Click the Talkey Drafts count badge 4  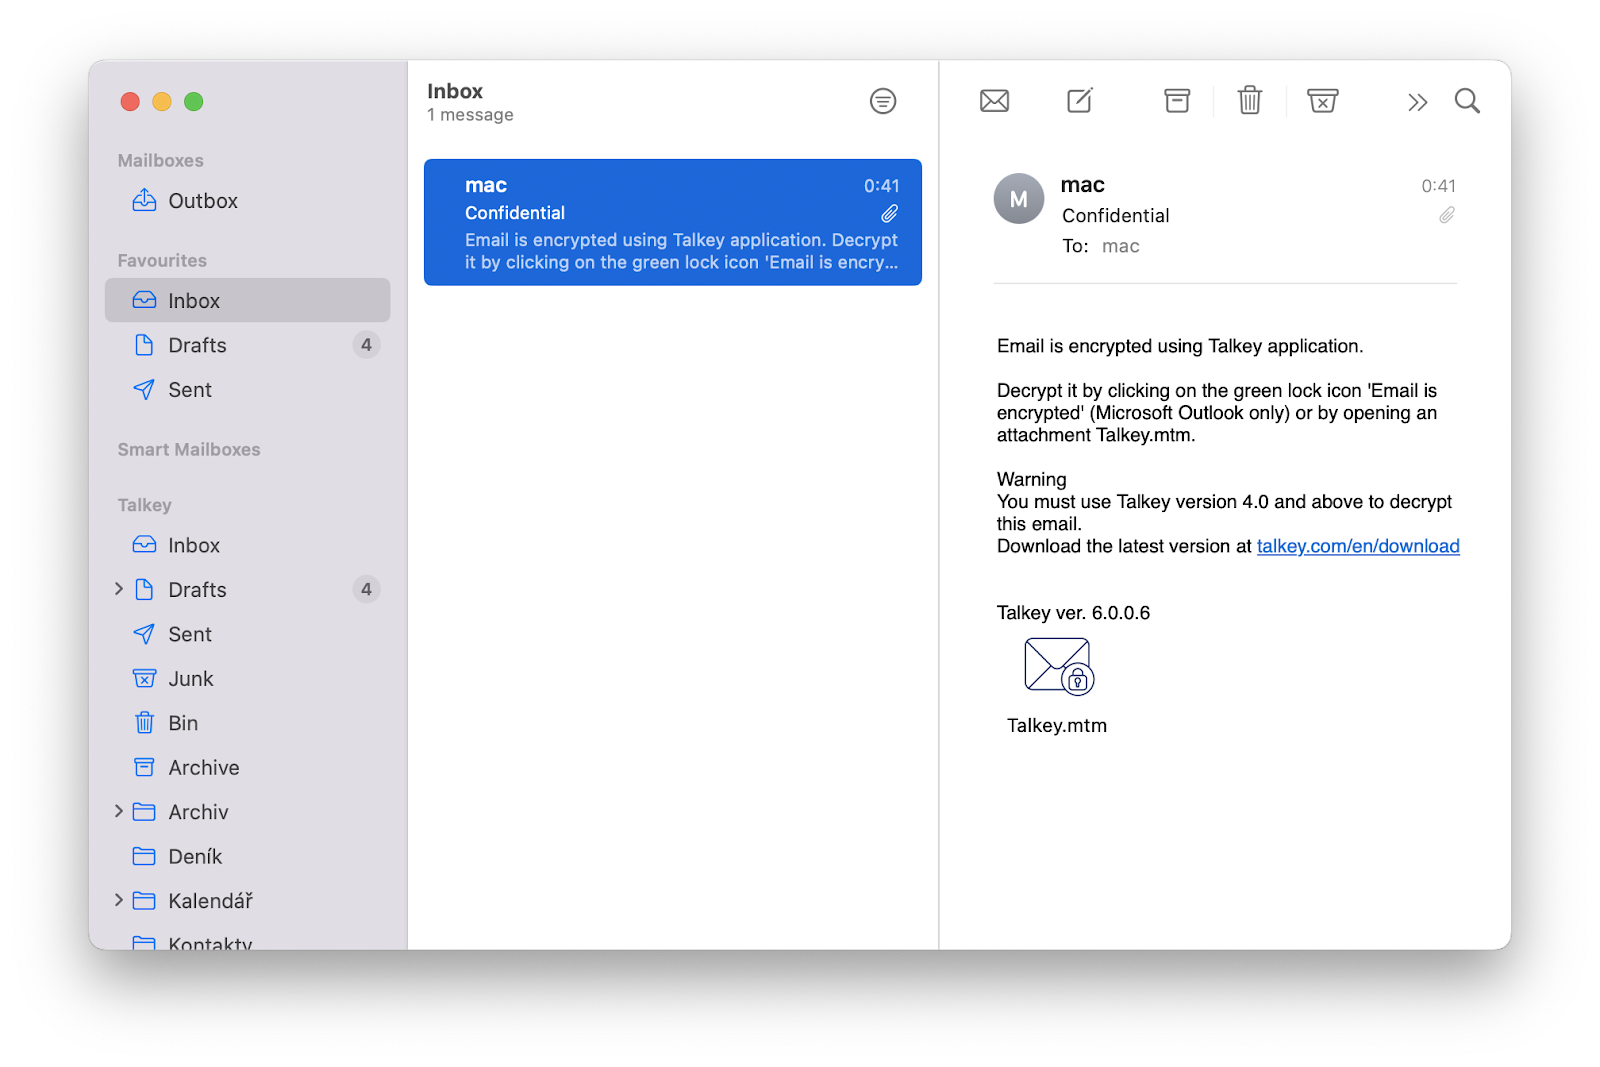click(x=366, y=589)
